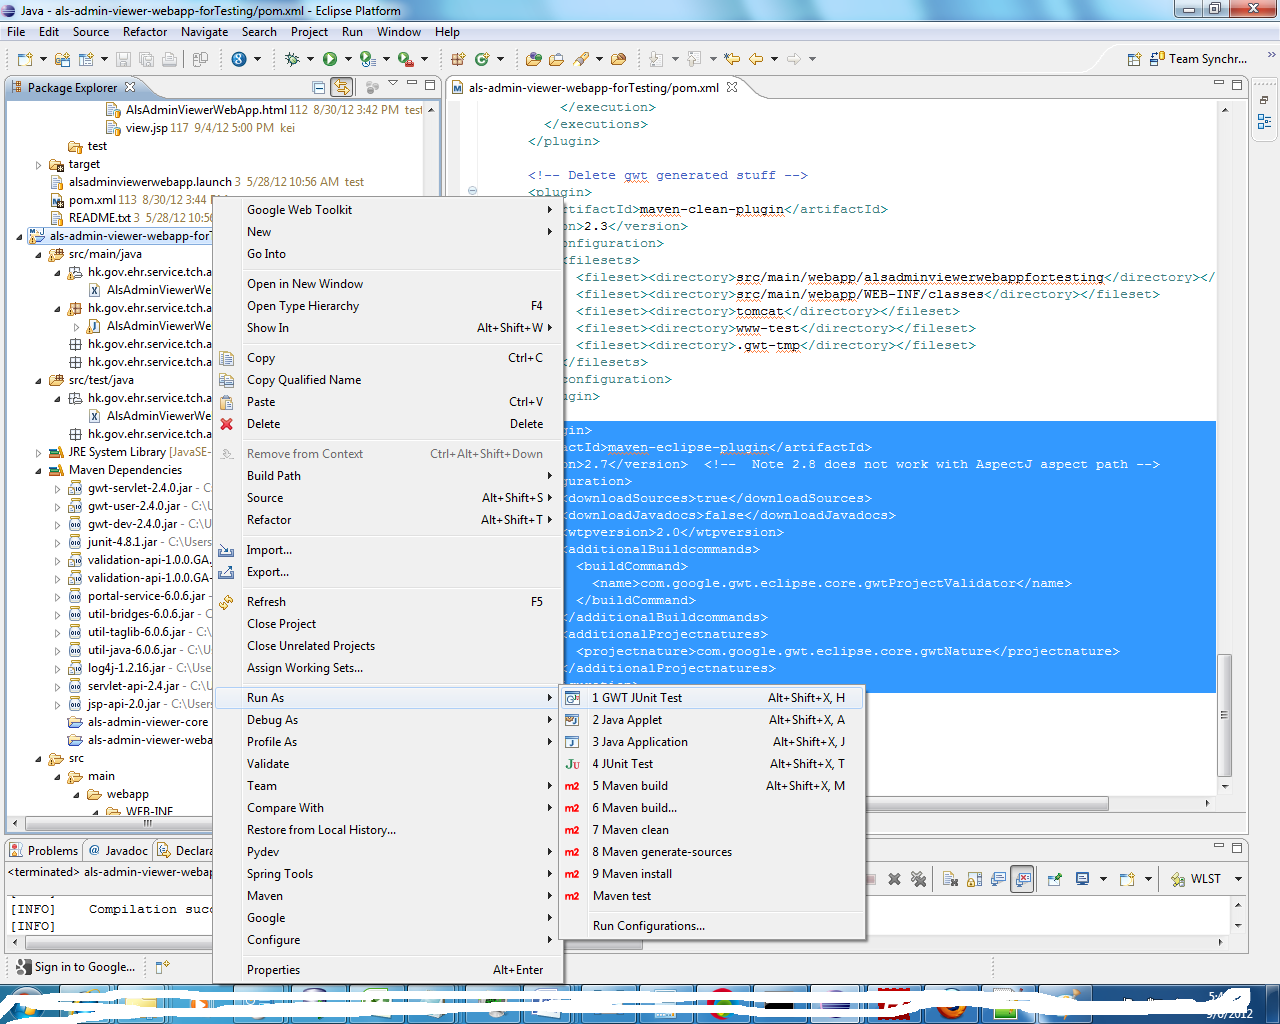Collapse the plugin fold marker in editor gutter

(472, 190)
